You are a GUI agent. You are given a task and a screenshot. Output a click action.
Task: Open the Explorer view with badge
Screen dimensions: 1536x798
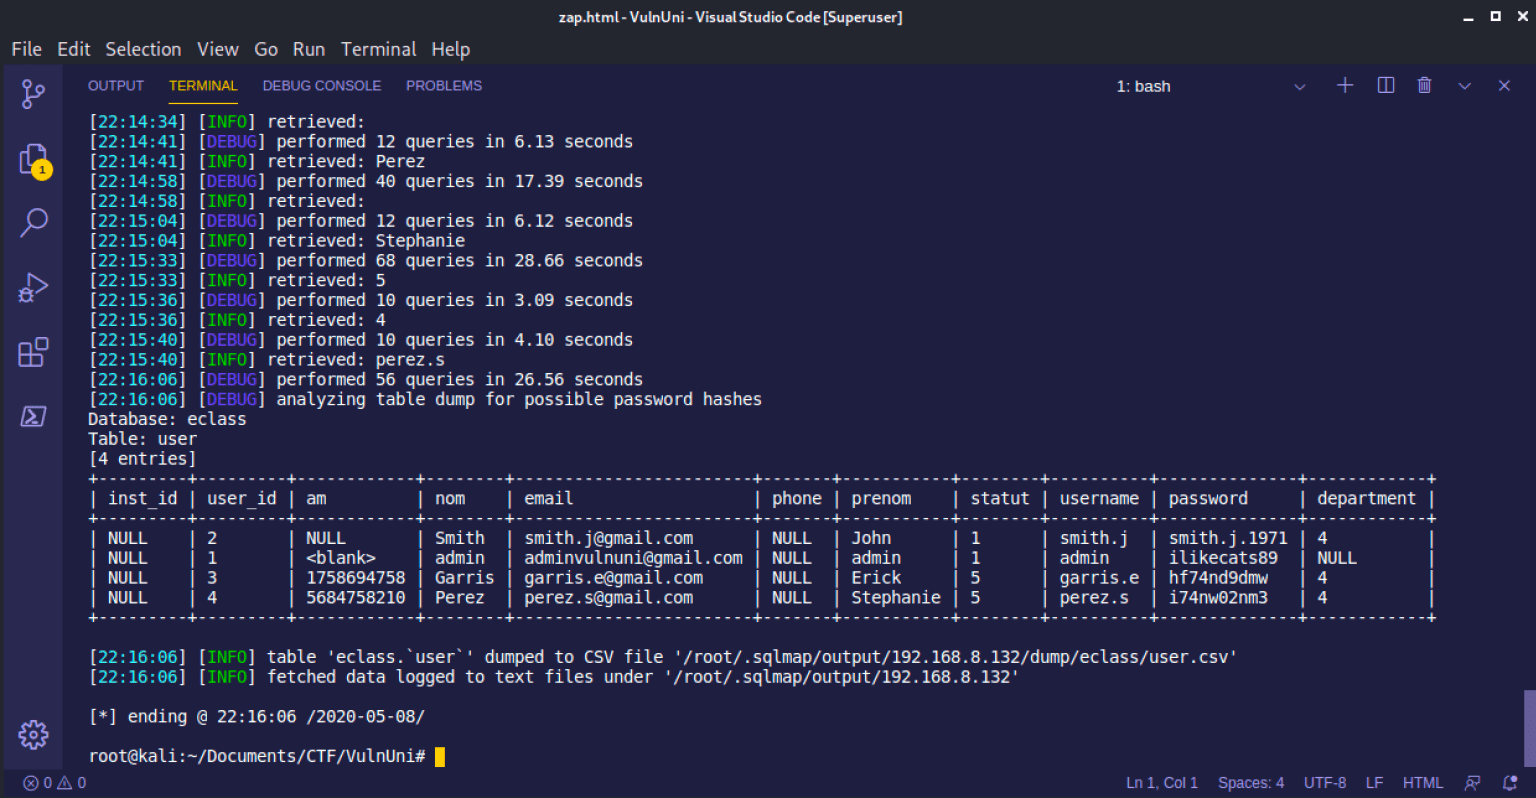point(34,160)
